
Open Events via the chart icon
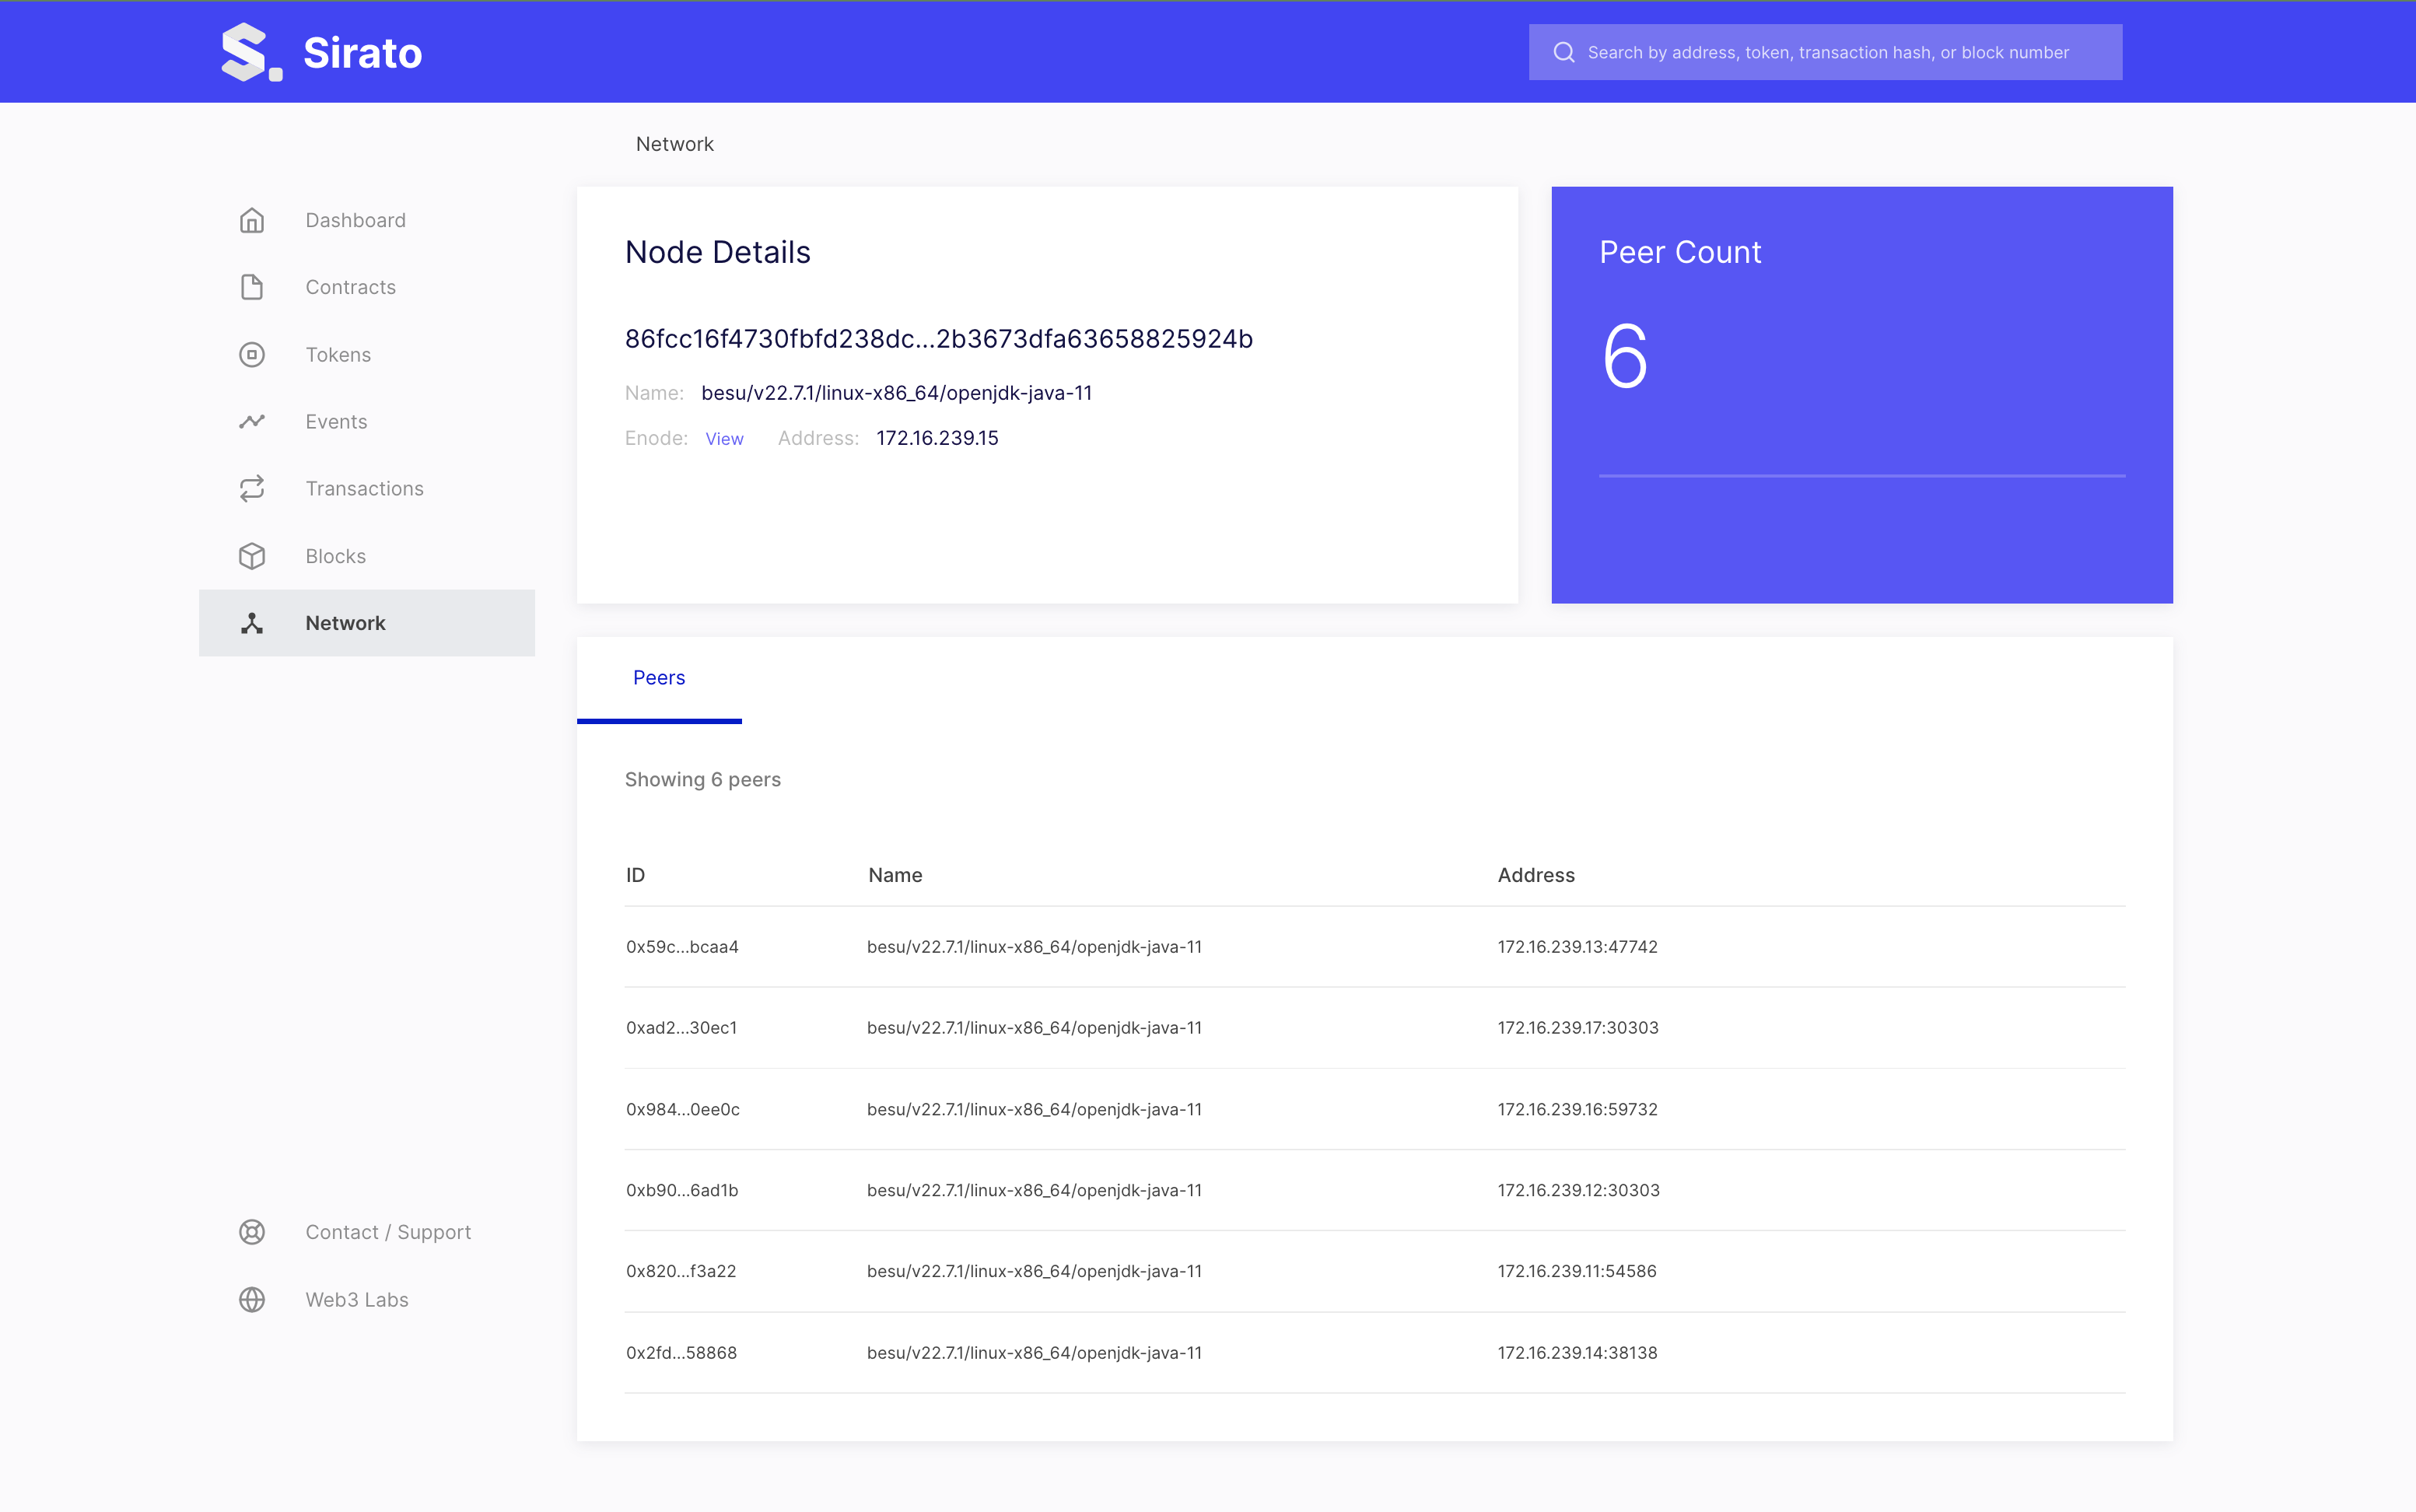coord(251,421)
